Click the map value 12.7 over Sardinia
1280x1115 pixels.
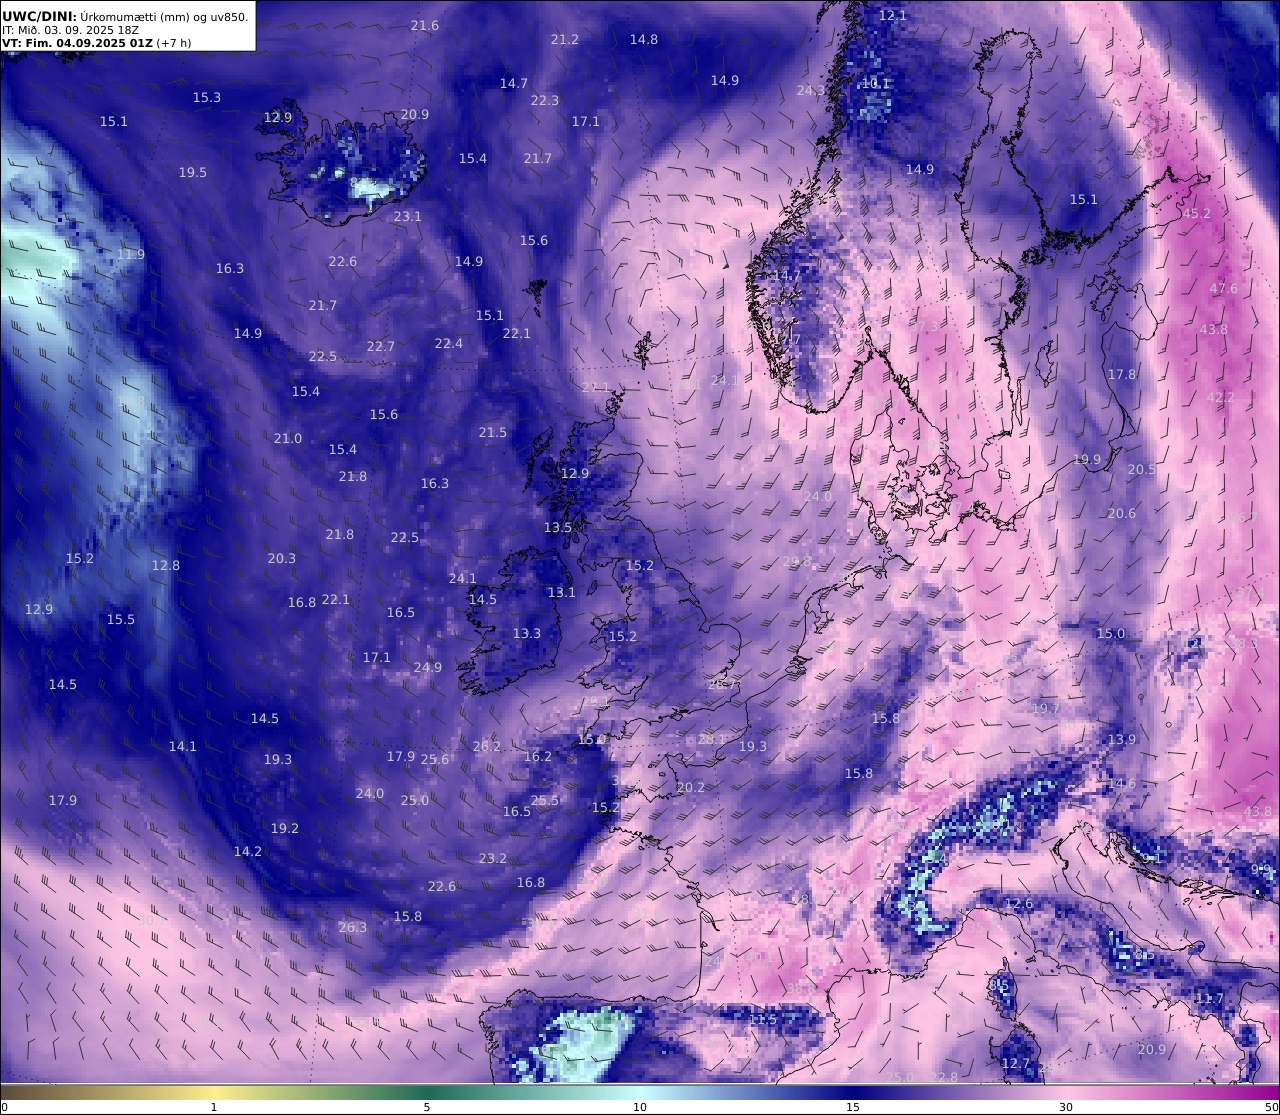point(1016,1063)
